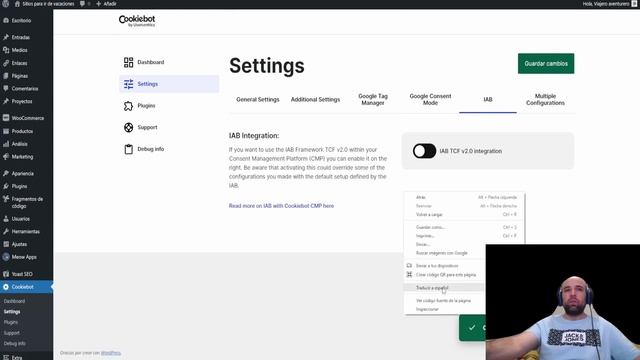The image size is (640, 360).
Task: Open Settings submenu under Cookiebot sidebar
Action: click(x=12, y=311)
